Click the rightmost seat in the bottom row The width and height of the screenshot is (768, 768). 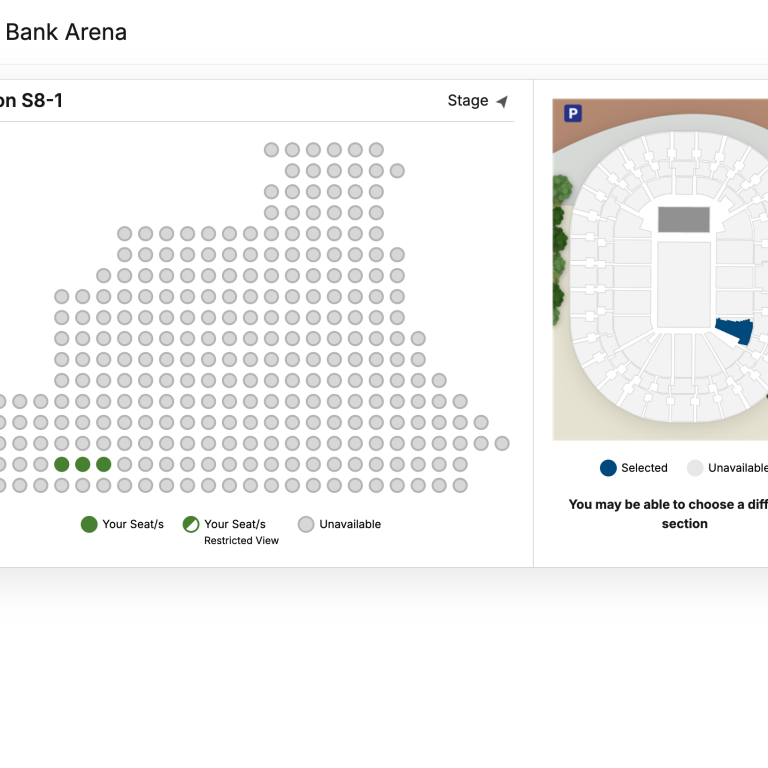point(460,485)
